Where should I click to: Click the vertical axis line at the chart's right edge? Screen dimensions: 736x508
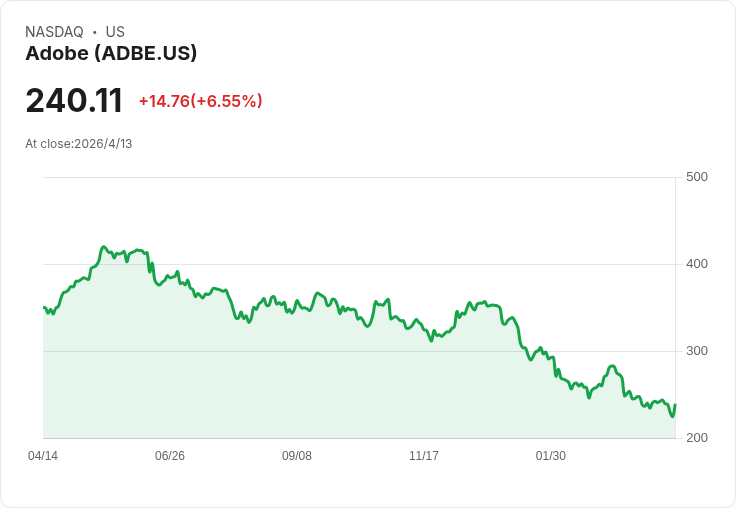[x=676, y=300]
